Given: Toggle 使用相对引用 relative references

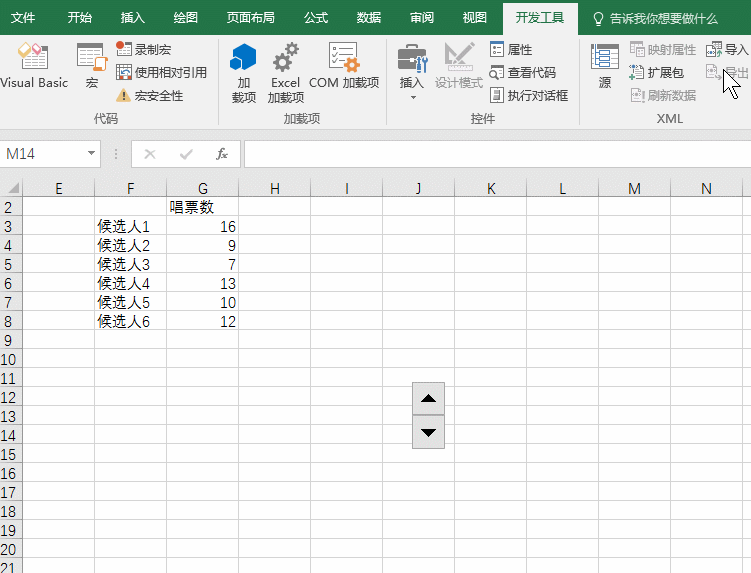Looking at the screenshot, I should 161,72.
